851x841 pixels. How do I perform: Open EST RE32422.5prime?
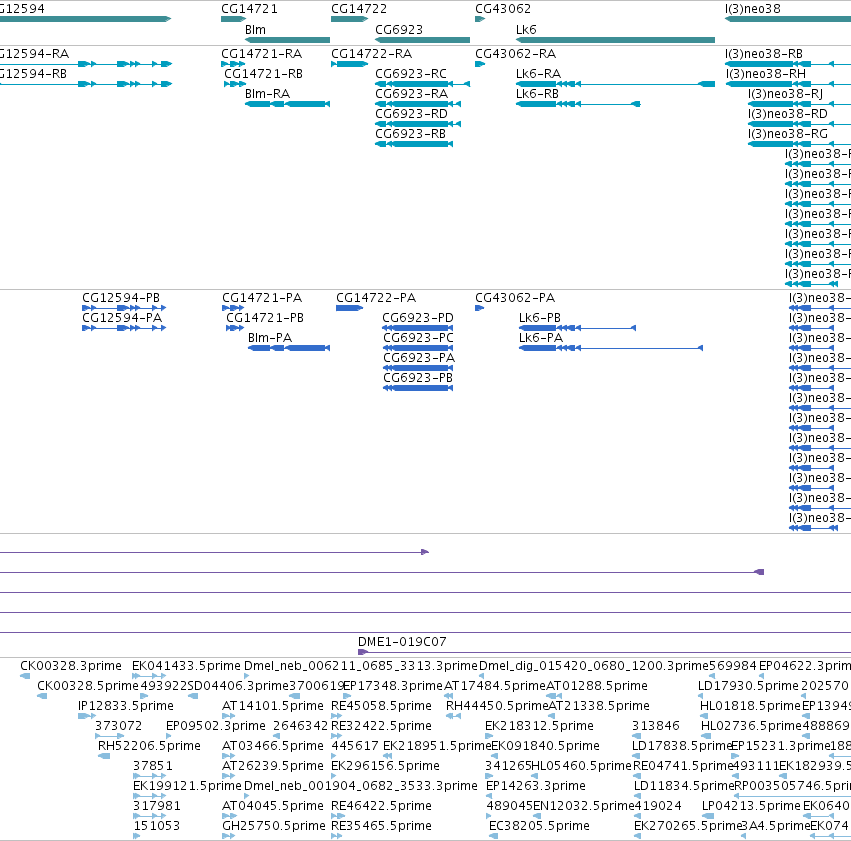(x=382, y=726)
